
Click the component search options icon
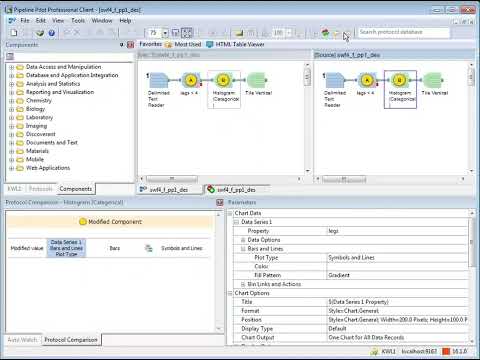coord(10,56)
